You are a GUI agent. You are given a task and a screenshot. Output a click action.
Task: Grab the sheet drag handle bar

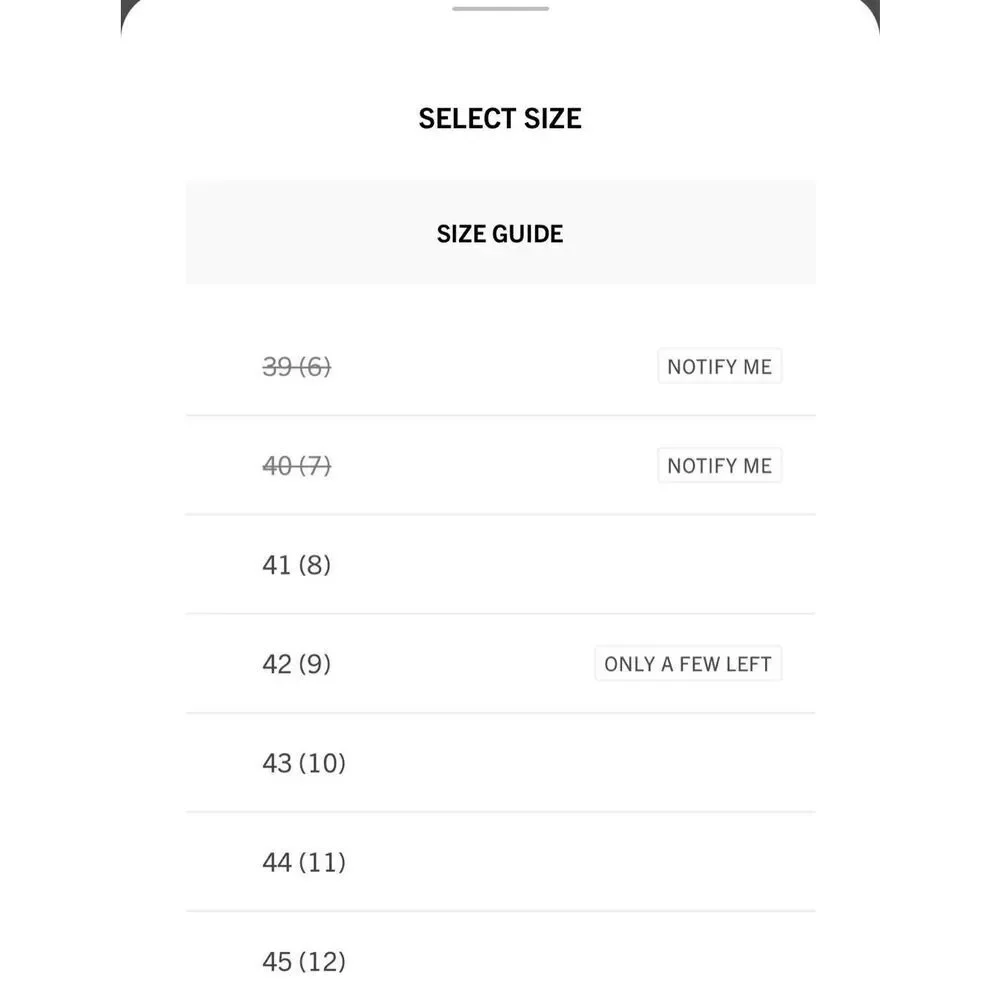(x=500, y=8)
